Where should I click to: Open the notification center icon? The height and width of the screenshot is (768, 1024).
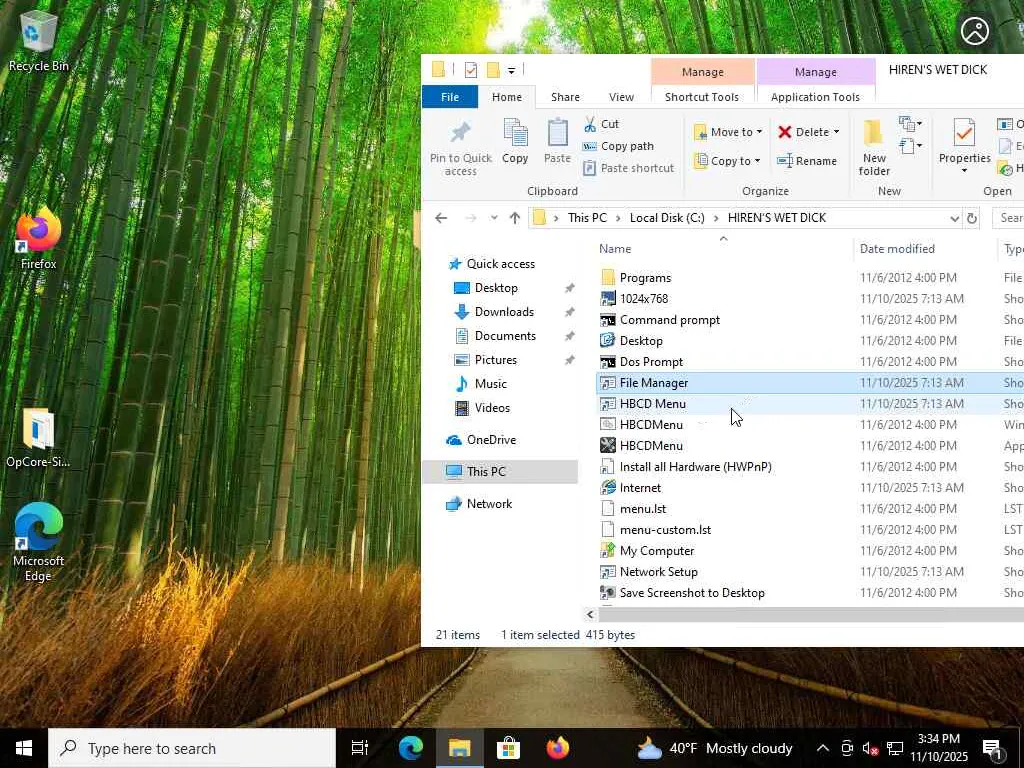tap(992, 748)
